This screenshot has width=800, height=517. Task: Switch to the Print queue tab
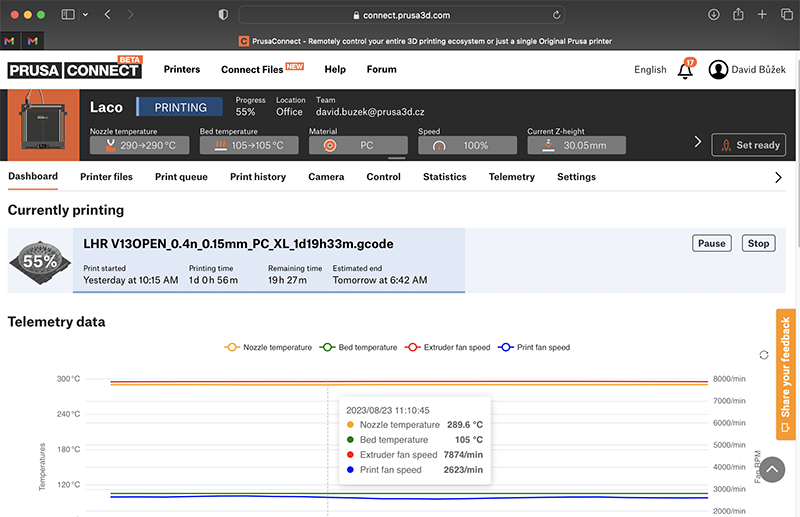pyautogui.click(x=181, y=177)
